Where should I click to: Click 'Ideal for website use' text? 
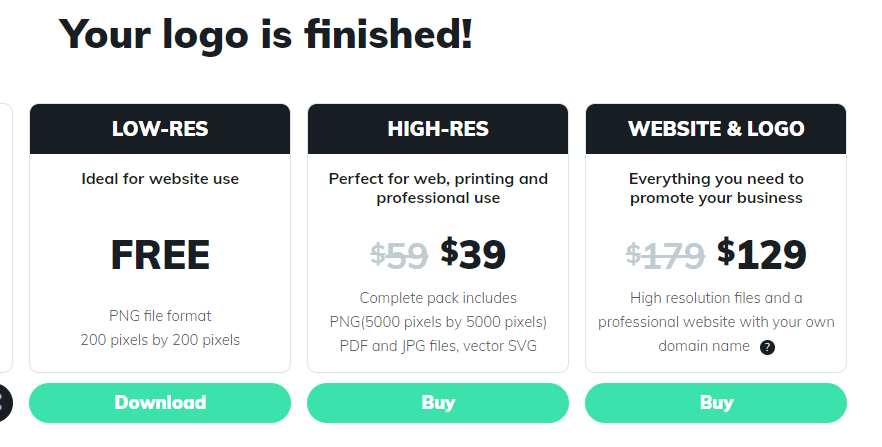[160, 179]
